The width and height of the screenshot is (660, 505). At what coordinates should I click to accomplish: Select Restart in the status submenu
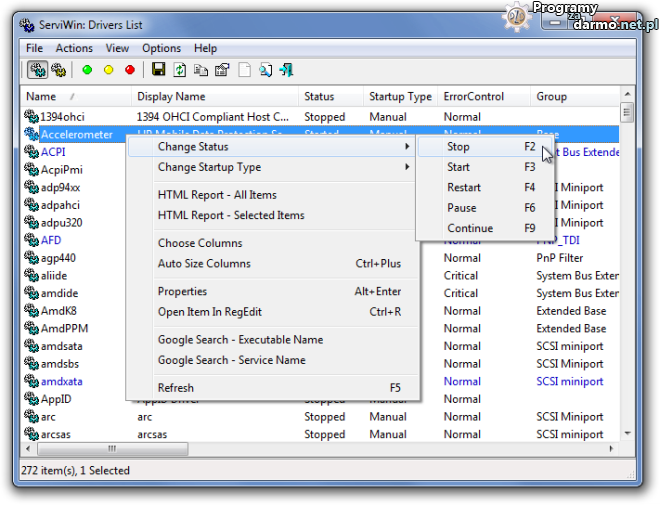pos(464,187)
